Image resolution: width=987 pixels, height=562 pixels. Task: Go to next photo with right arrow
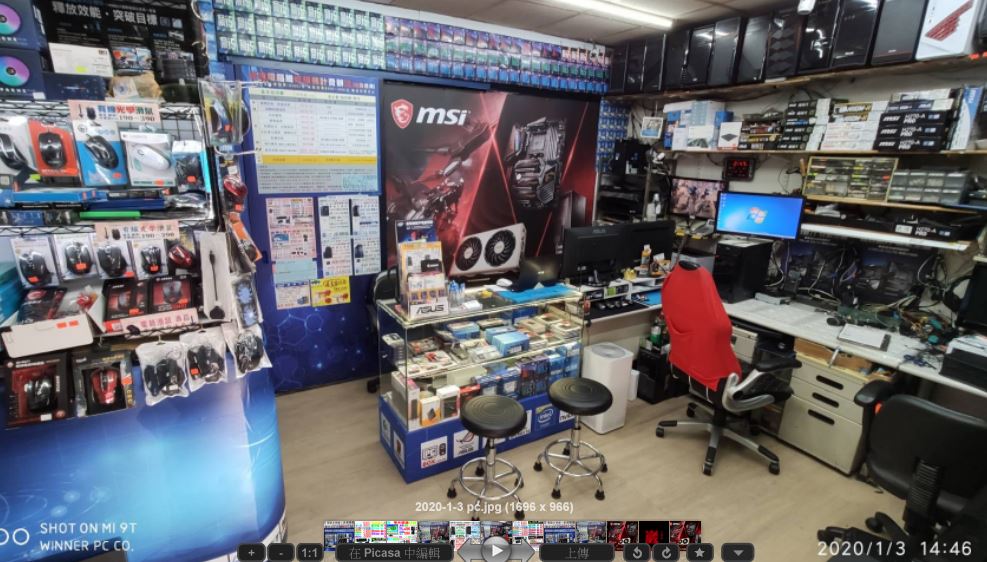click(522, 551)
